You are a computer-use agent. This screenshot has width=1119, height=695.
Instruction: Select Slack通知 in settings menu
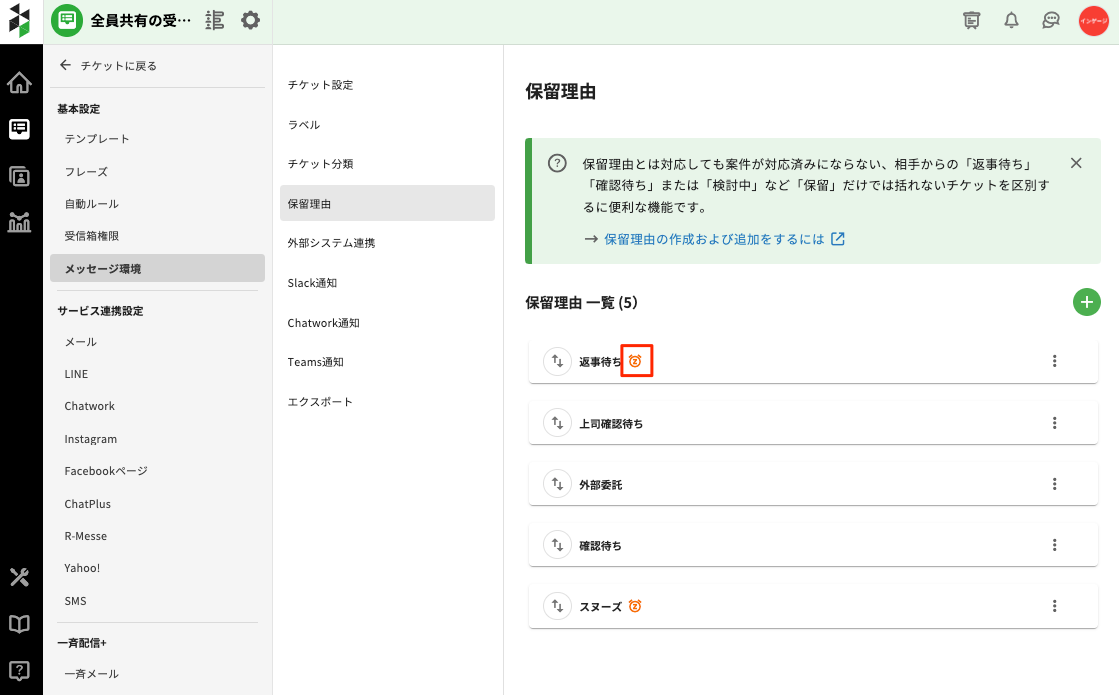point(312,283)
